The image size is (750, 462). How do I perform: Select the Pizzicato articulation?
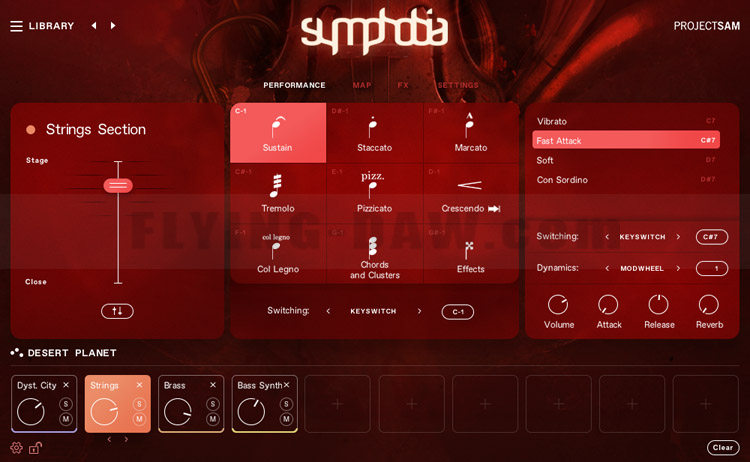[x=375, y=193]
